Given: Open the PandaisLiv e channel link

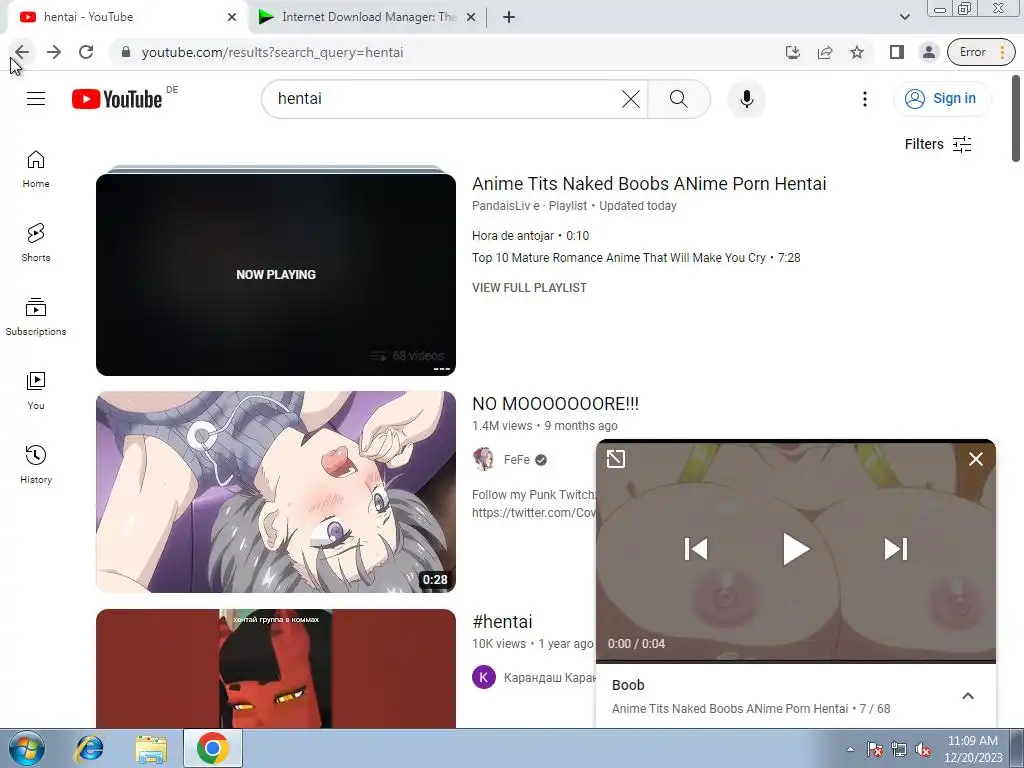Looking at the screenshot, I should coord(505,206).
